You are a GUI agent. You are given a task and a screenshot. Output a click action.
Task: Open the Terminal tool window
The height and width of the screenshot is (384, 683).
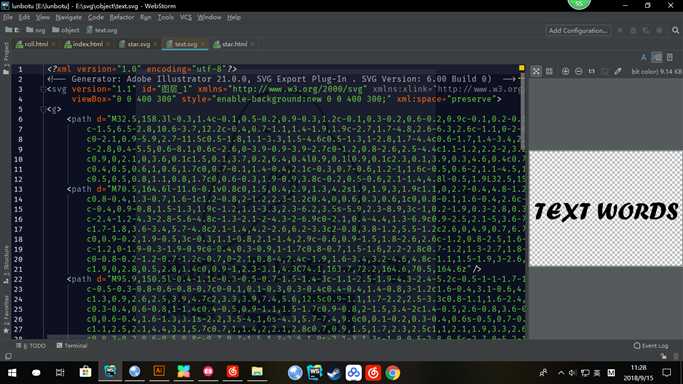click(x=72, y=346)
